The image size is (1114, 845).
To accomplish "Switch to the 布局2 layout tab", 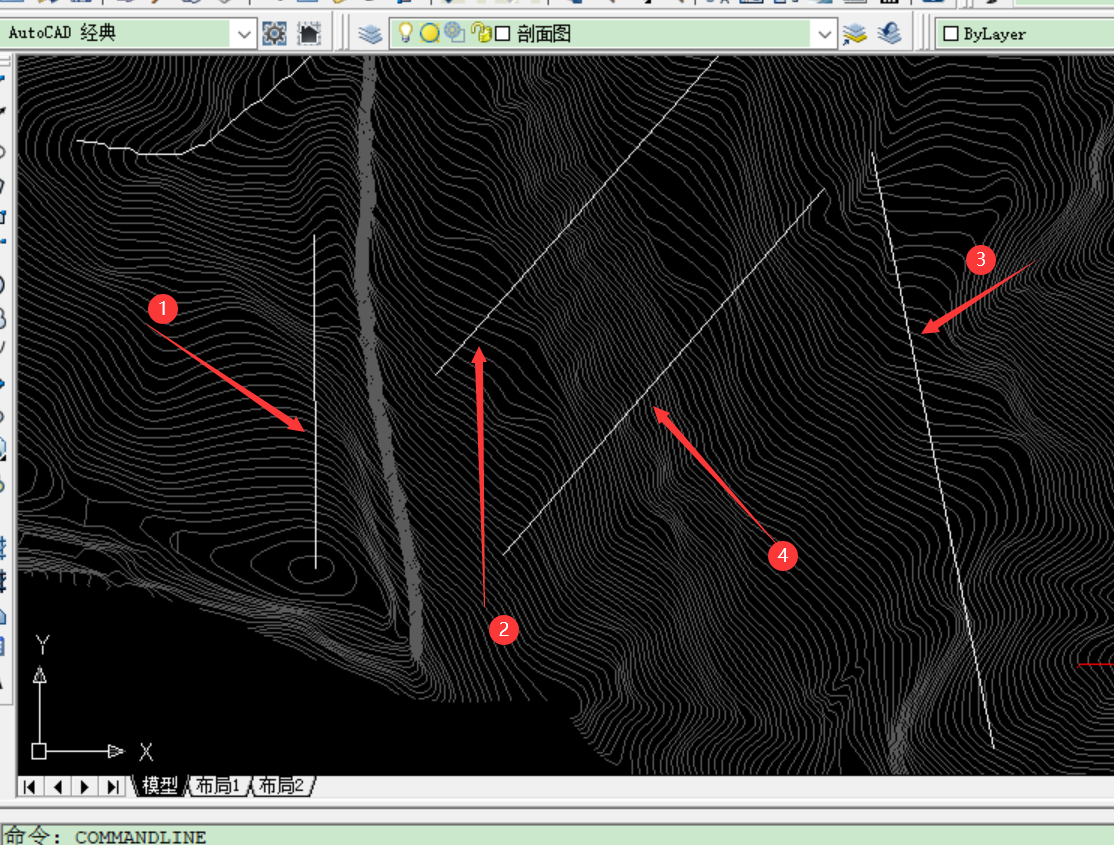I will click(282, 786).
